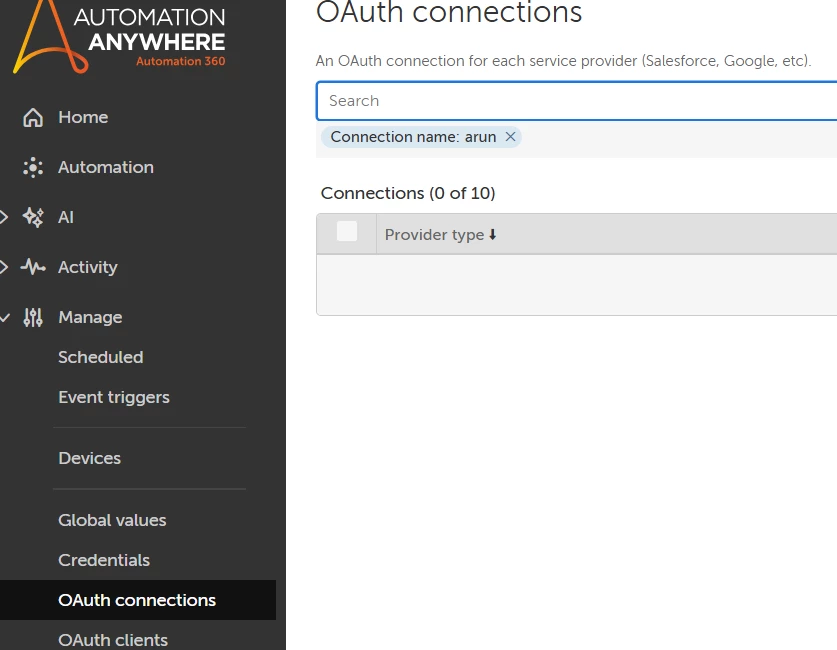Viewport: 837px width, 650px height.
Task: Click the Manage sliders icon
Action: [33, 317]
